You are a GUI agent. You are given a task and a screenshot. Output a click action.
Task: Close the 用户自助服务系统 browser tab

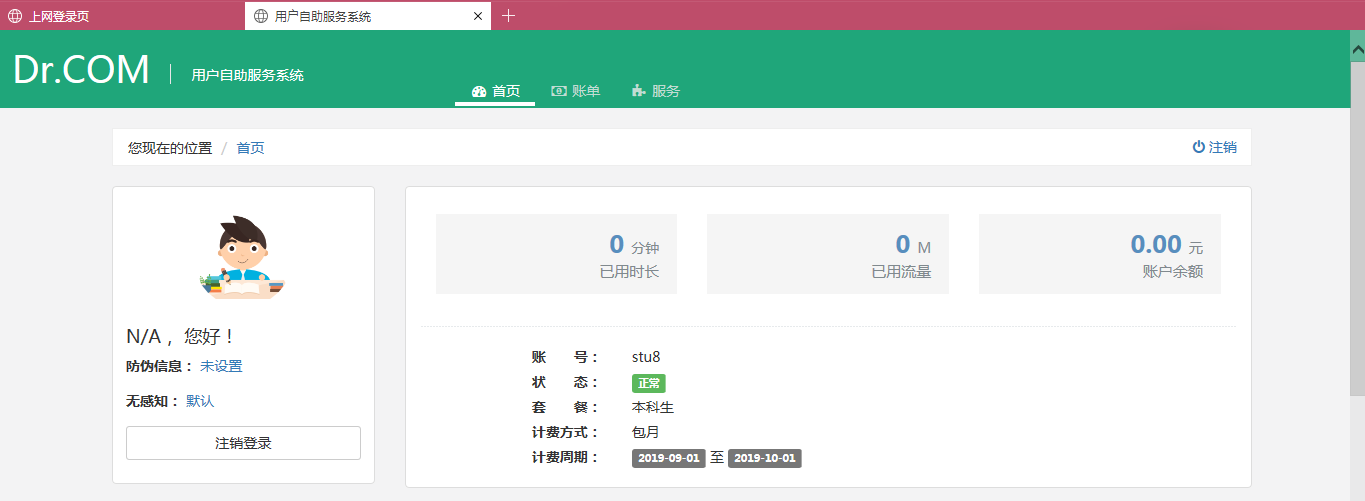pos(478,16)
